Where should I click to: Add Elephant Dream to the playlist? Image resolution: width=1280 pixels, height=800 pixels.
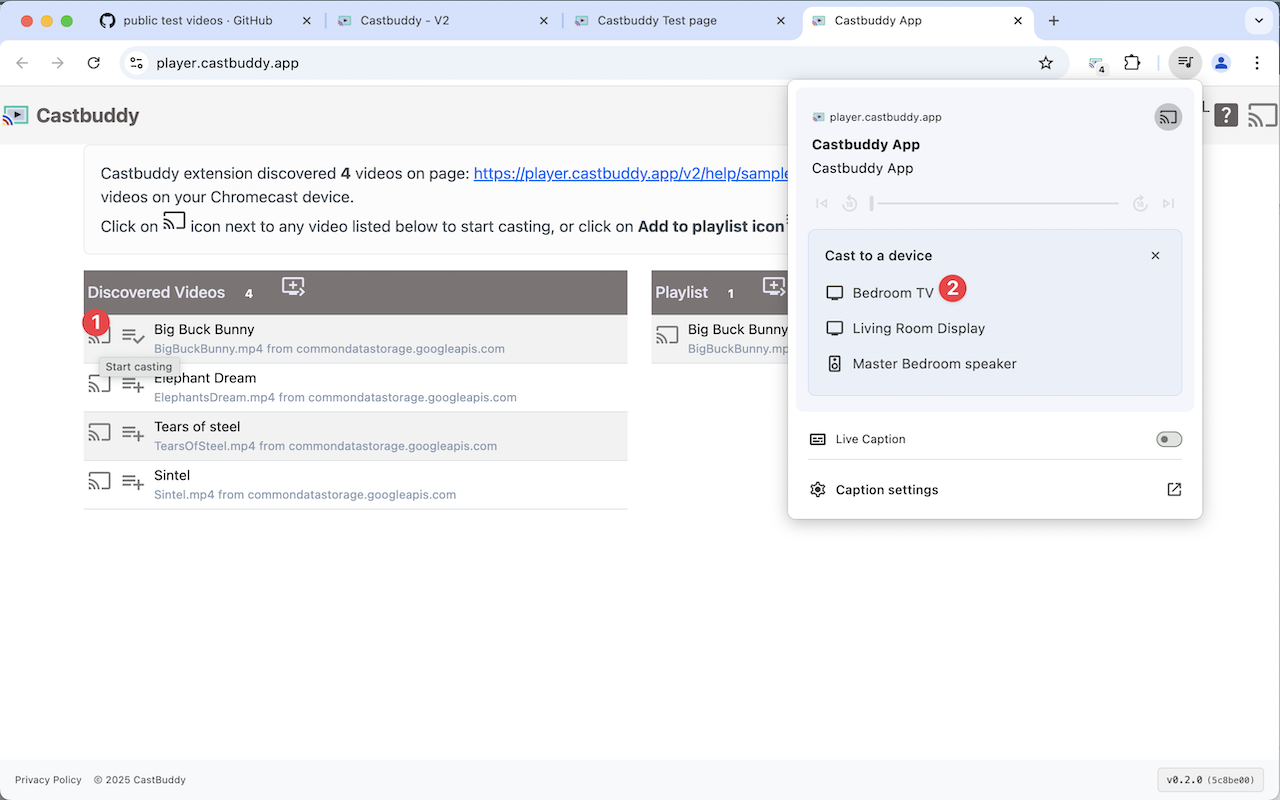tap(133, 384)
